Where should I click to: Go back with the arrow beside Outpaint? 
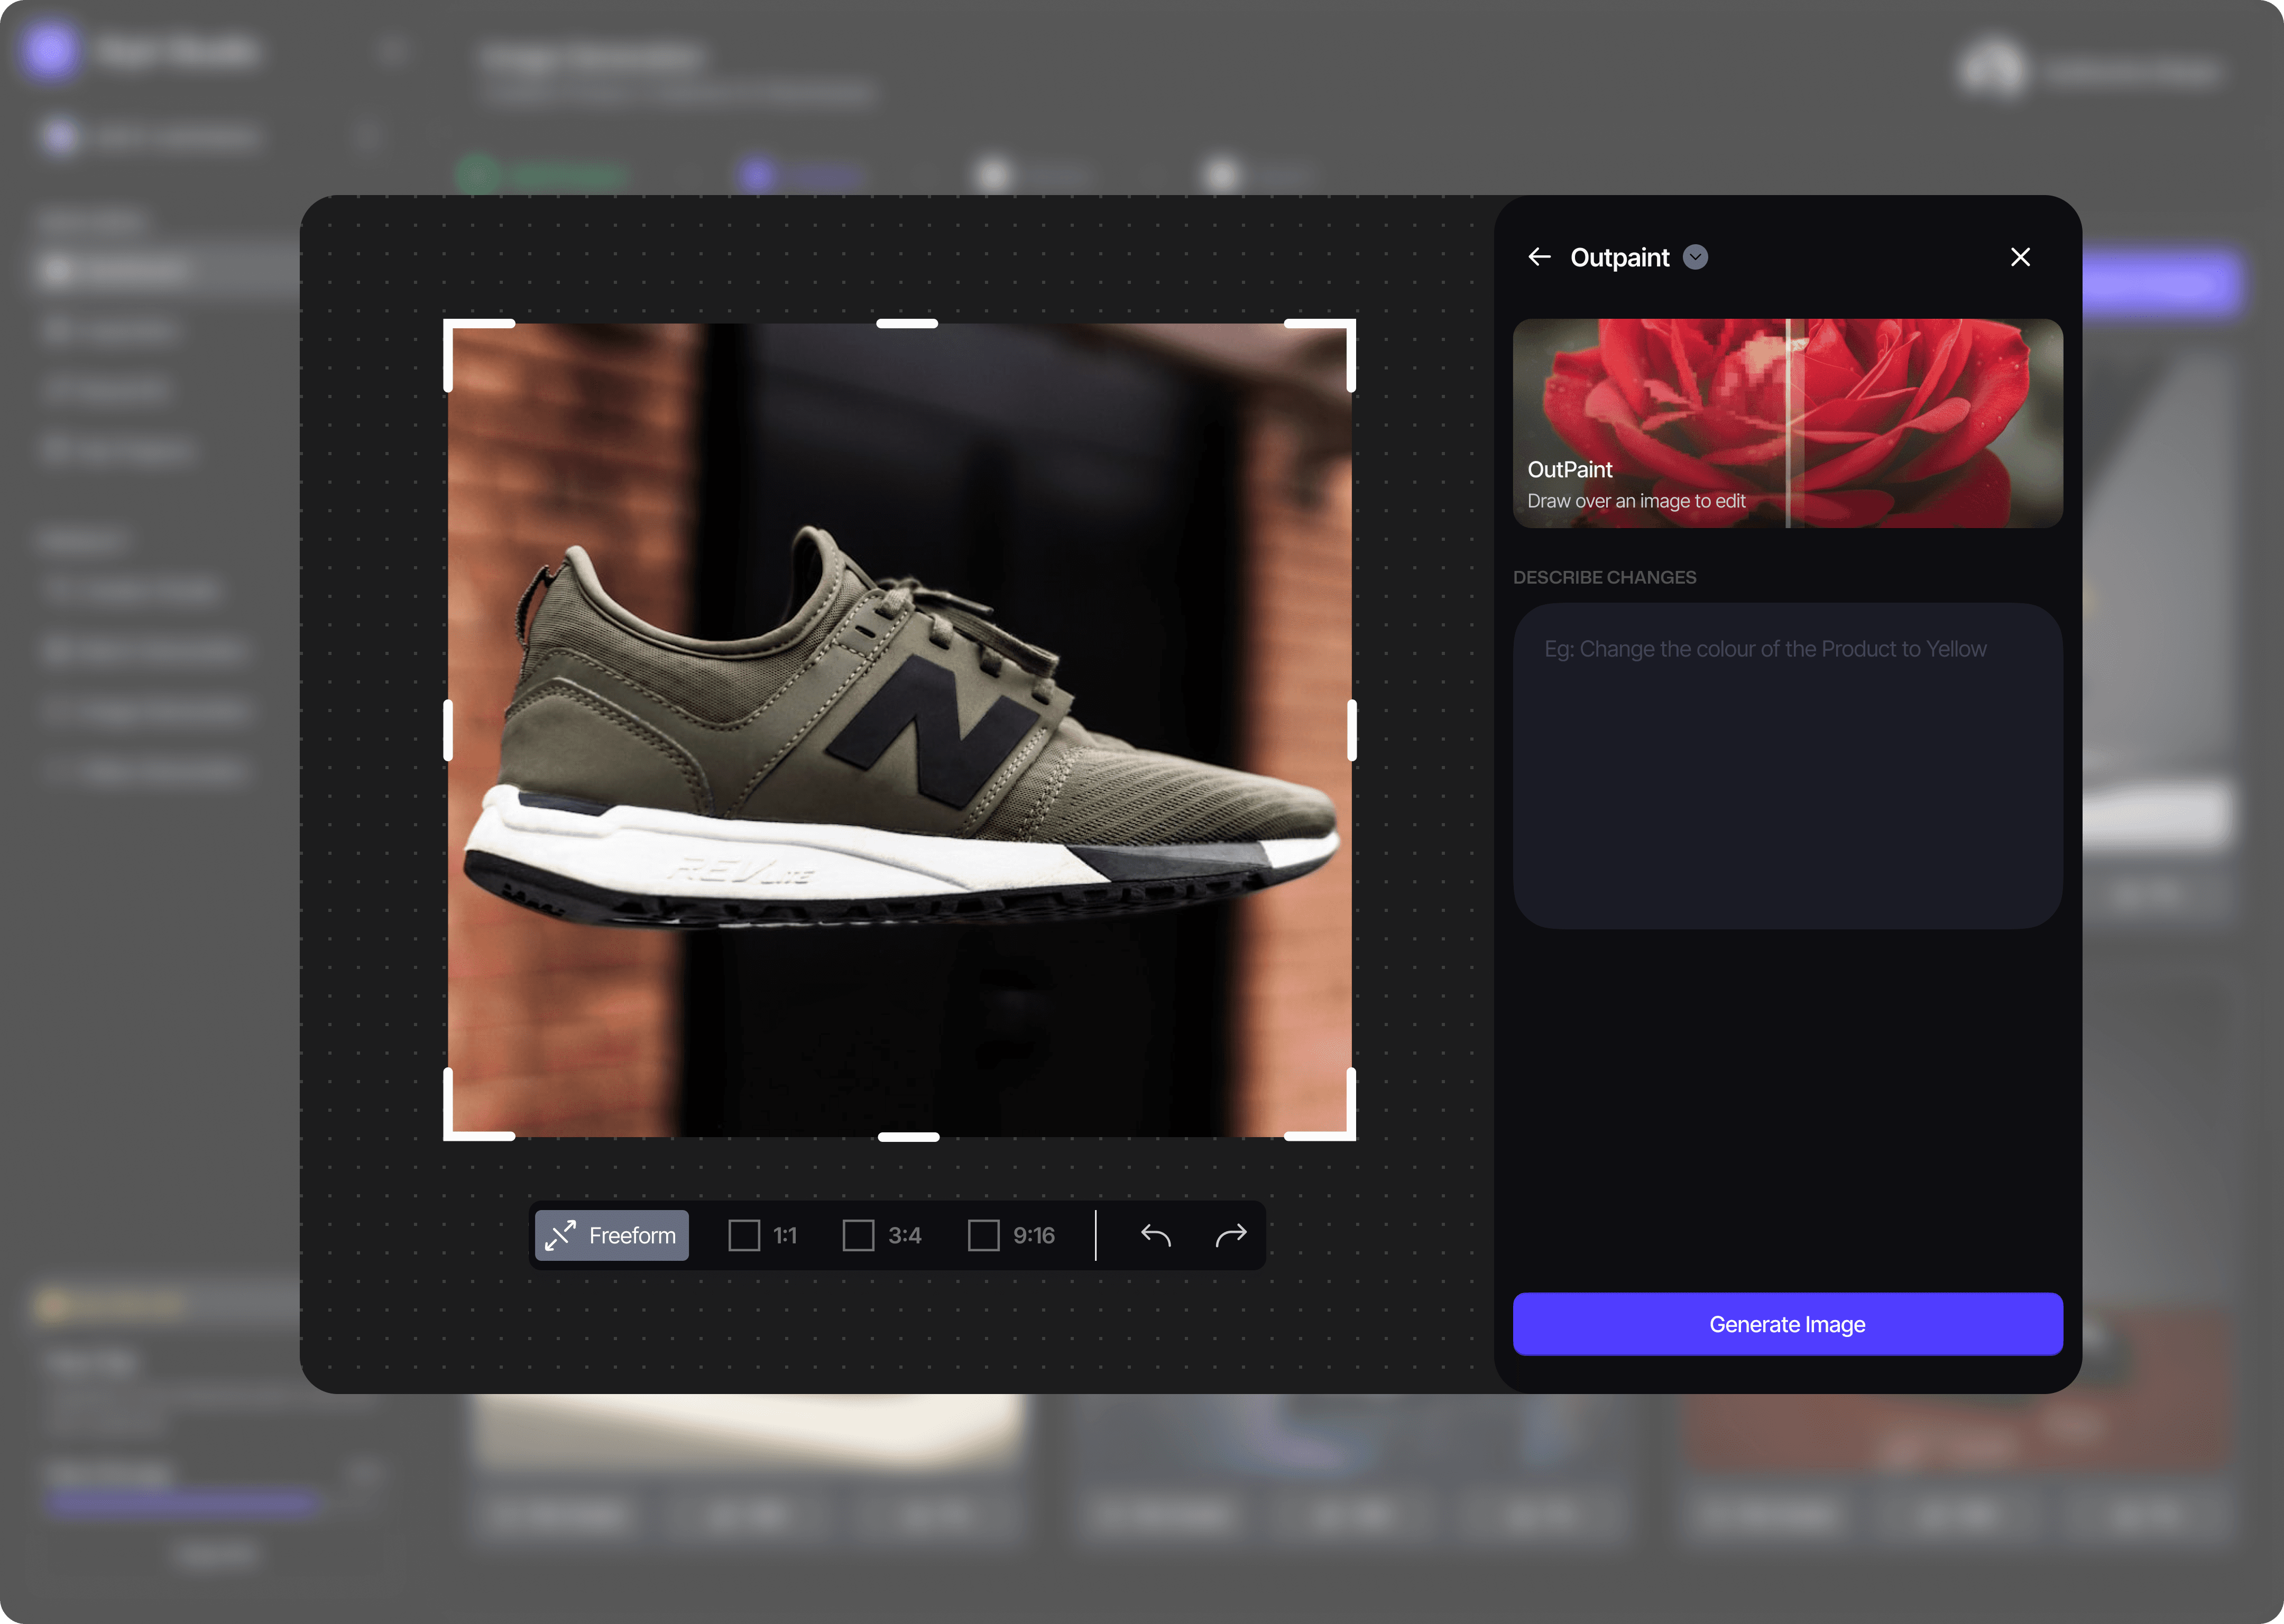(1539, 257)
